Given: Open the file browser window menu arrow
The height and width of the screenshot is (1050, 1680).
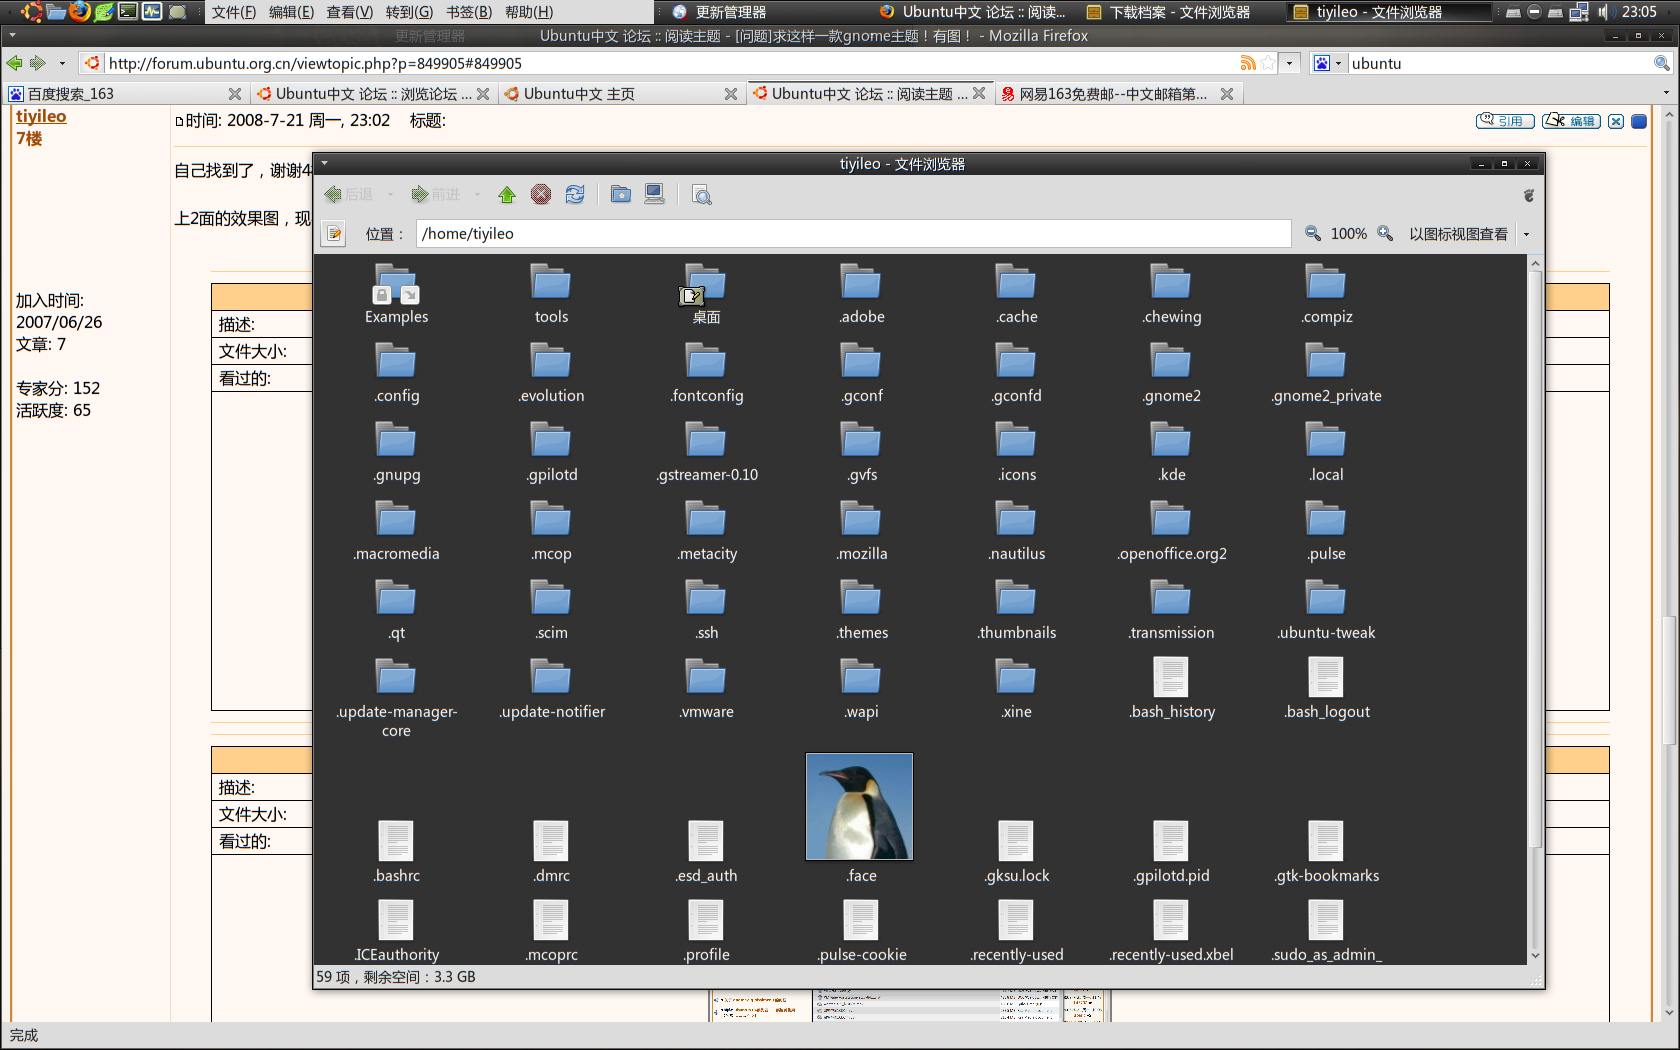Looking at the screenshot, I should [324, 163].
